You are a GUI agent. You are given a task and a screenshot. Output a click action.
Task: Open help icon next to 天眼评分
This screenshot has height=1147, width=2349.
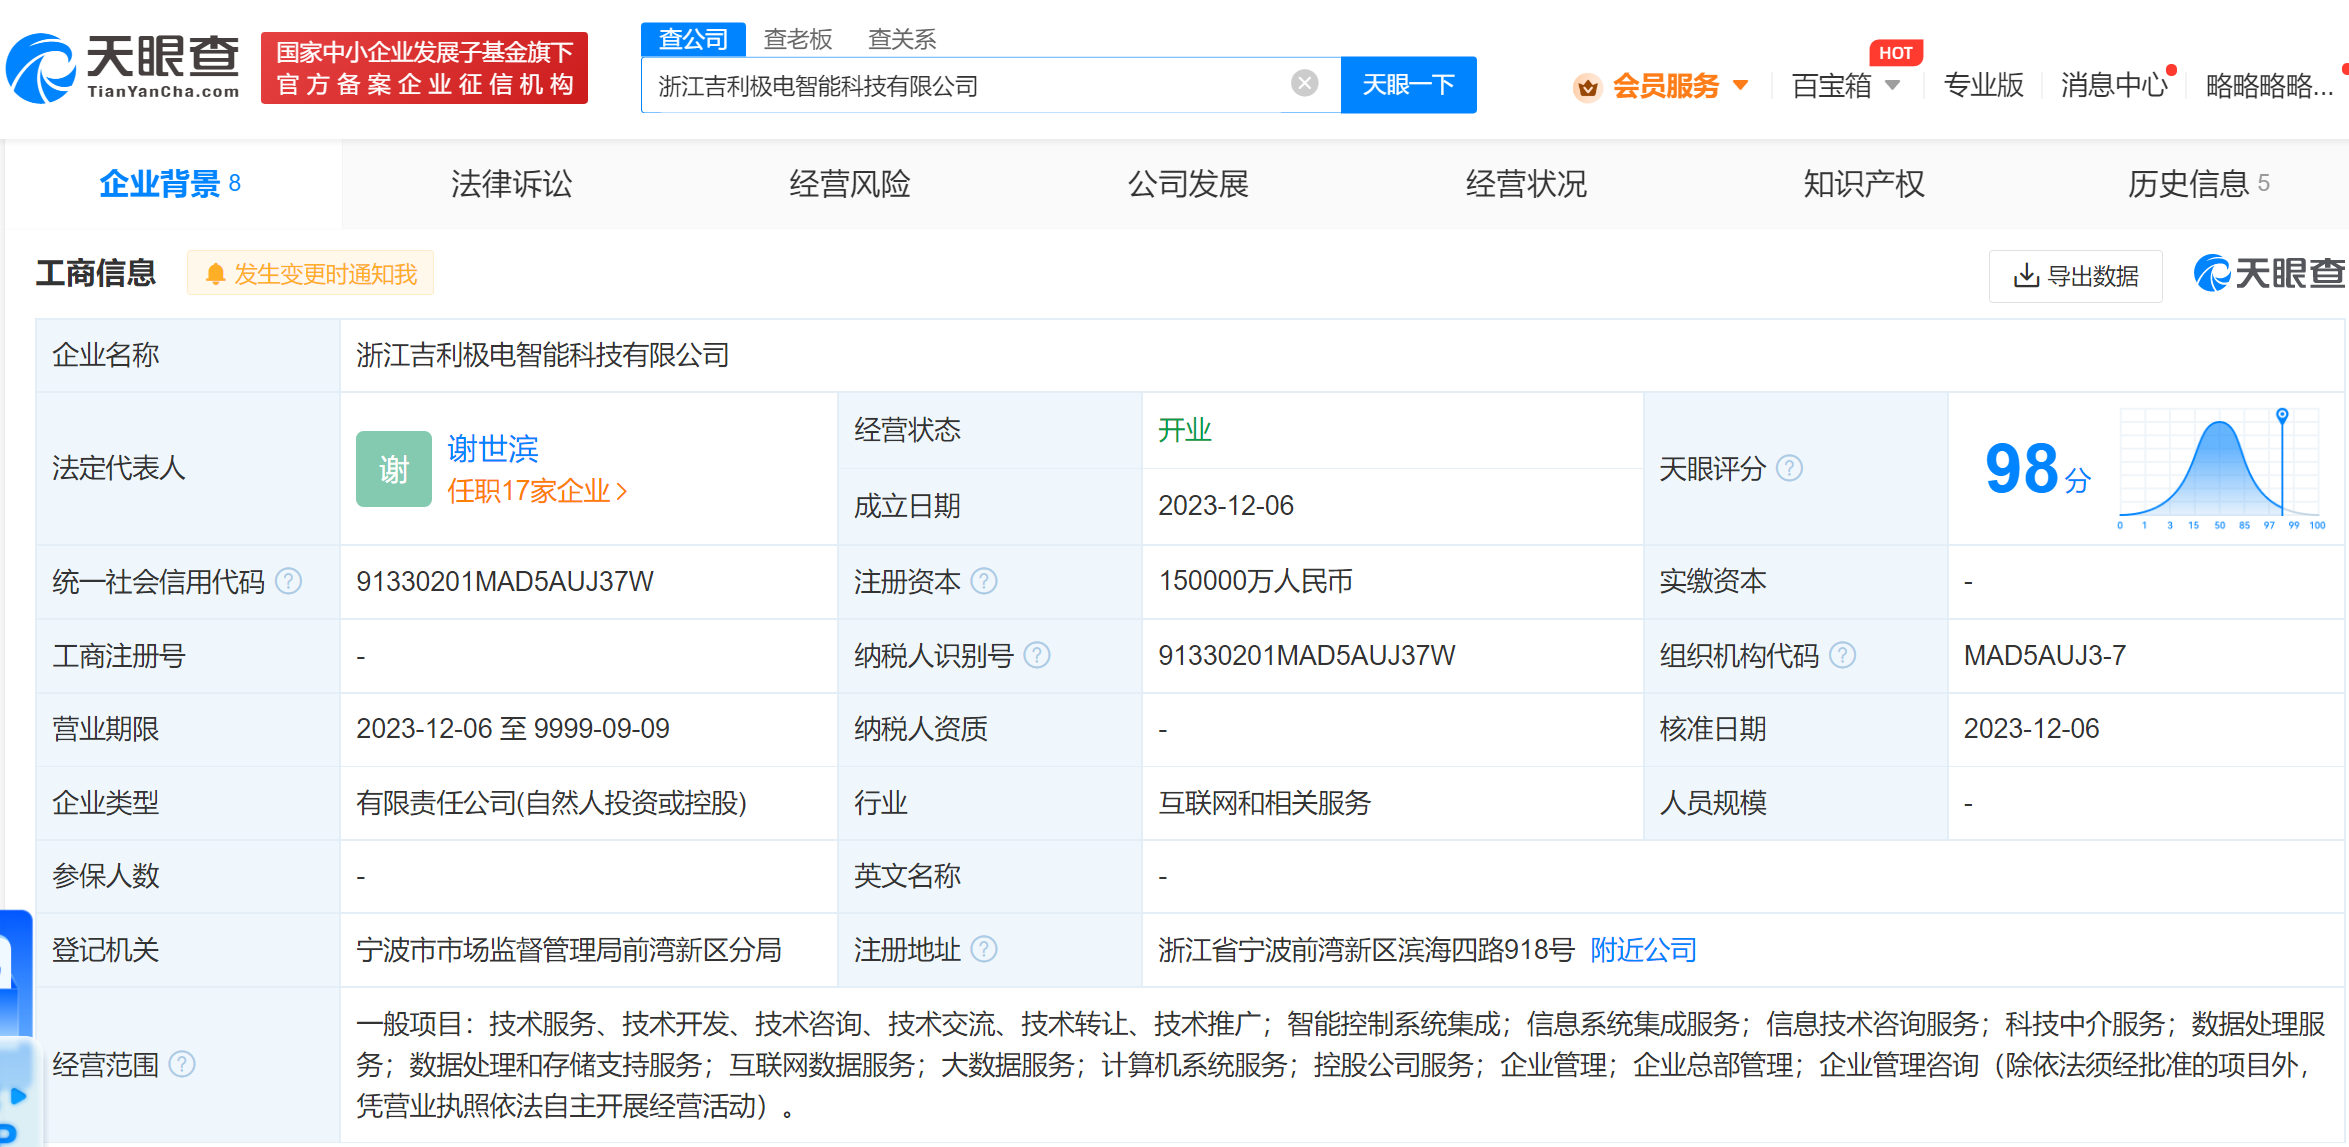pyautogui.click(x=1789, y=468)
